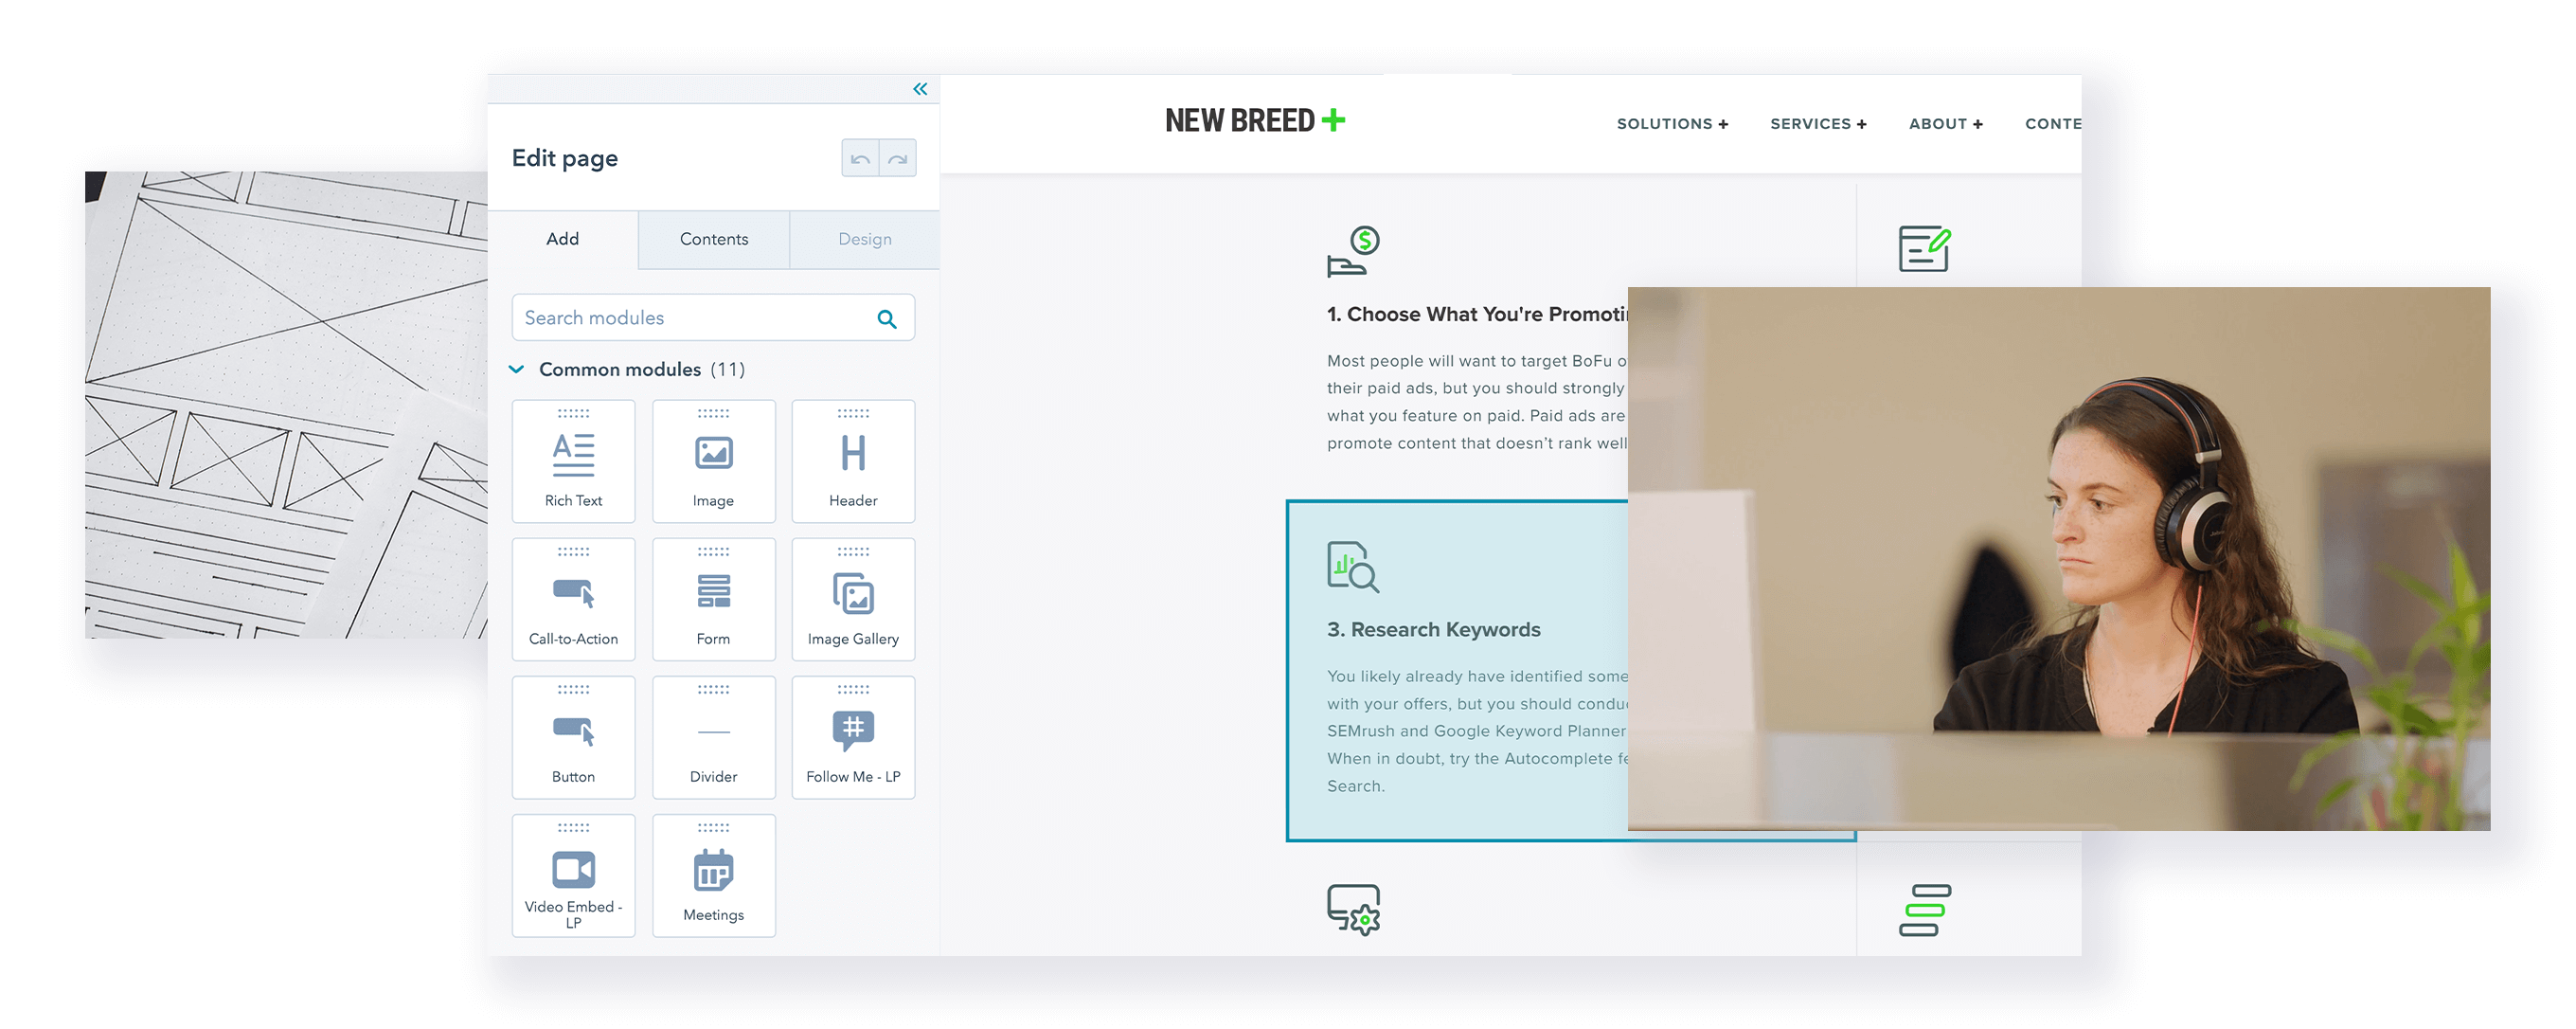Click the redo arrow button
2576x1029 pixels.
tap(898, 158)
